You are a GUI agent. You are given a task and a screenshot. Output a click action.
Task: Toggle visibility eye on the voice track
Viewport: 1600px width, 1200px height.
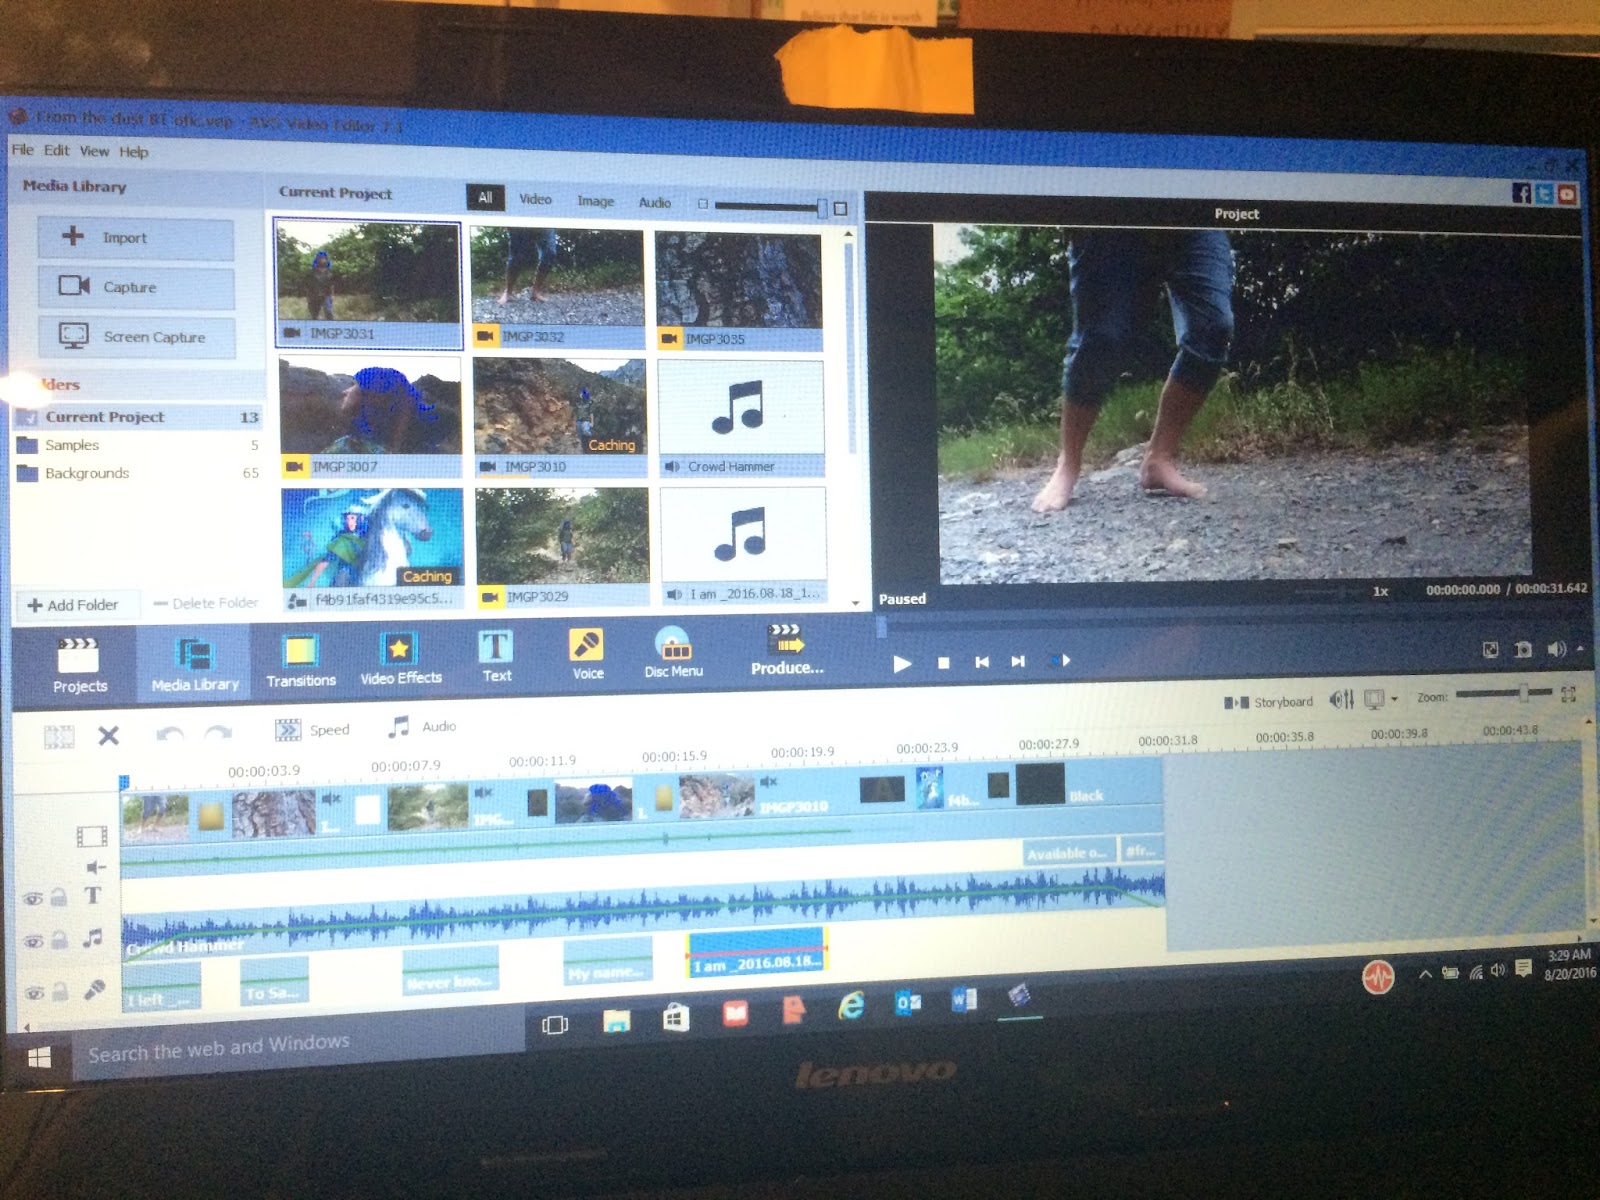pos(35,992)
